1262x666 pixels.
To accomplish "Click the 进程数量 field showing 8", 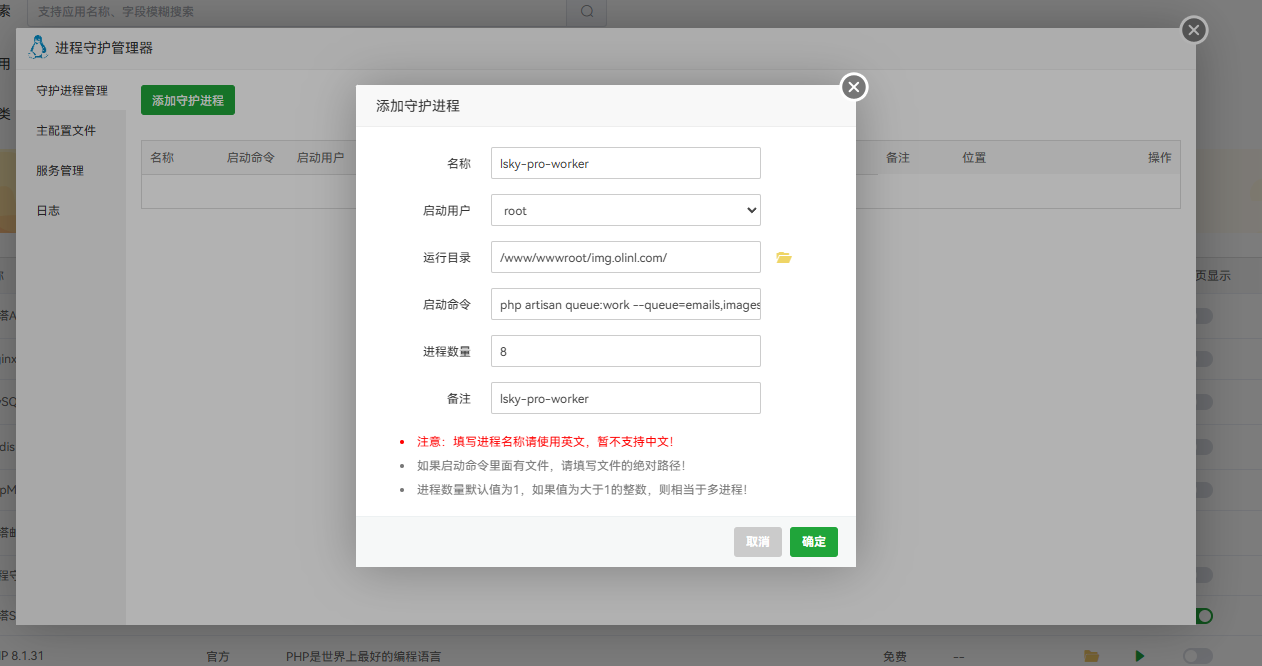I will (x=625, y=351).
